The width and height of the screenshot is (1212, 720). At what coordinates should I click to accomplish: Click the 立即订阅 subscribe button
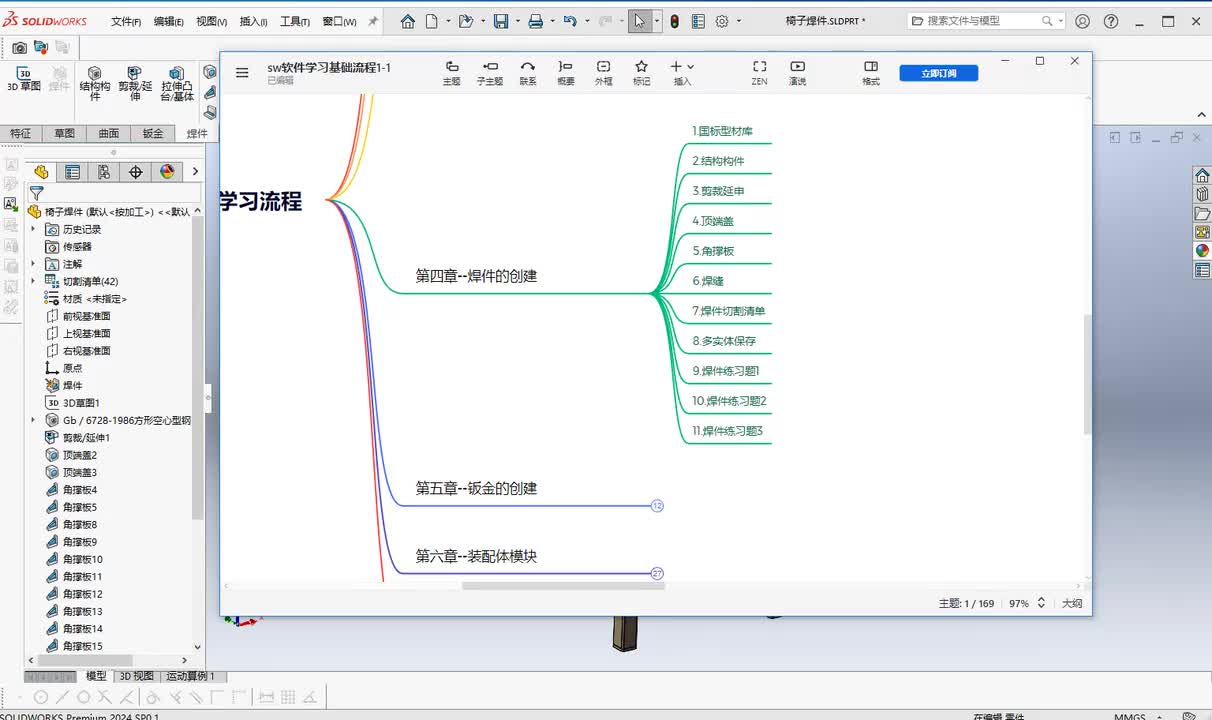coord(938,73)
